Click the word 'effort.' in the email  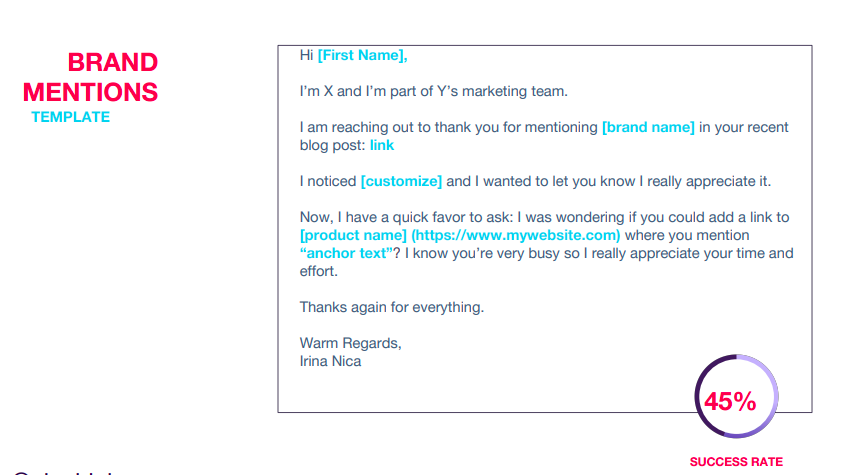click(319, 271)
